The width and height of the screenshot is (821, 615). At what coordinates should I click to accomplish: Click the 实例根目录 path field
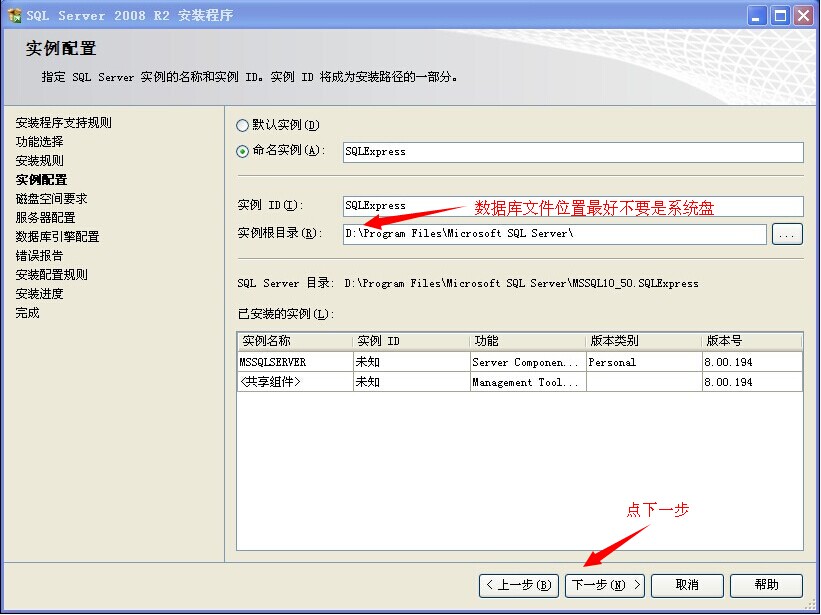click(554, 233)
